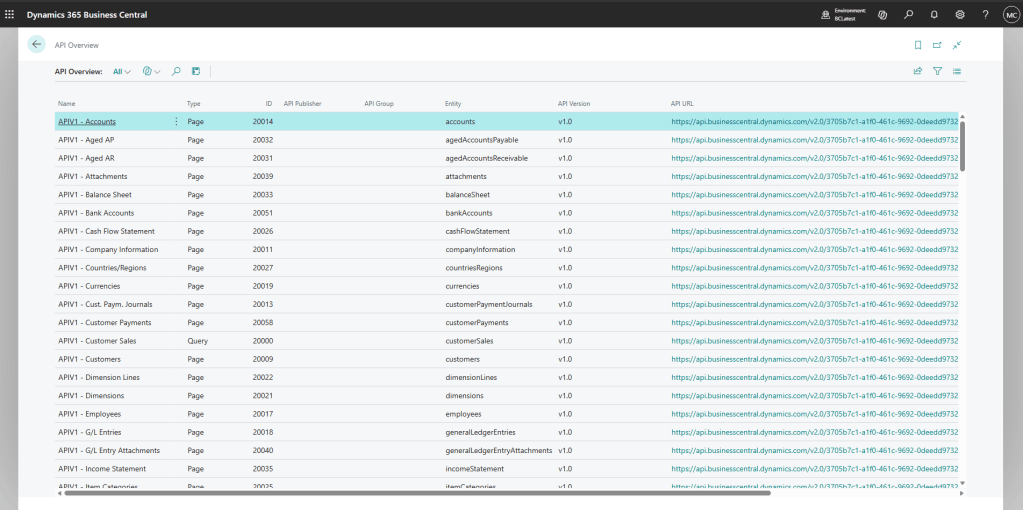Select APIV1 - Currencies
This screenshot has width=1023, height=510.
[x=89, y=286]
